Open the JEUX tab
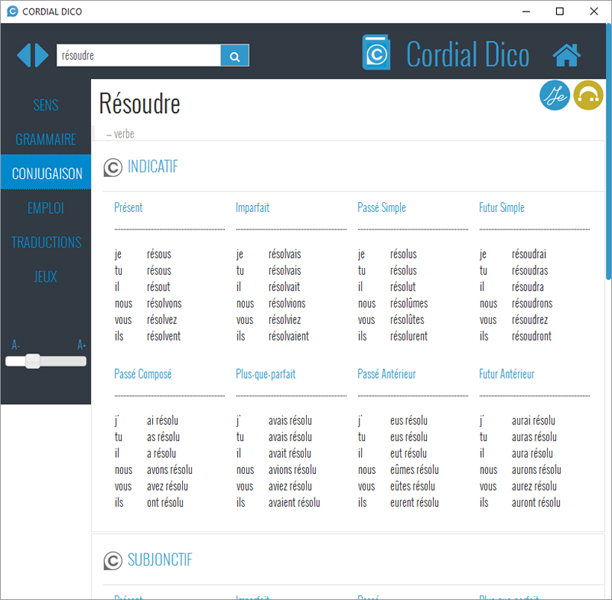 point(46,277)
